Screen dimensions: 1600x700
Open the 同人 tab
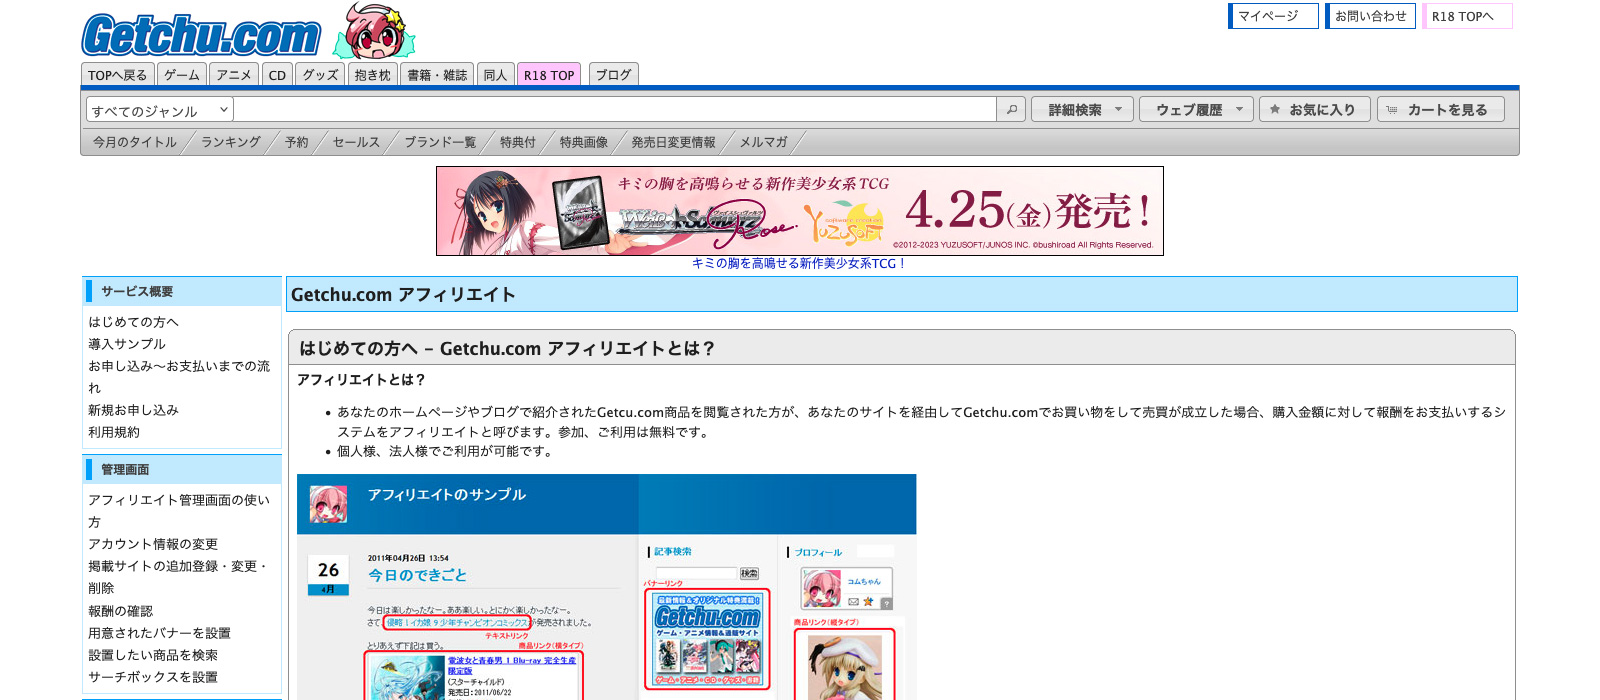coord(495,75)
